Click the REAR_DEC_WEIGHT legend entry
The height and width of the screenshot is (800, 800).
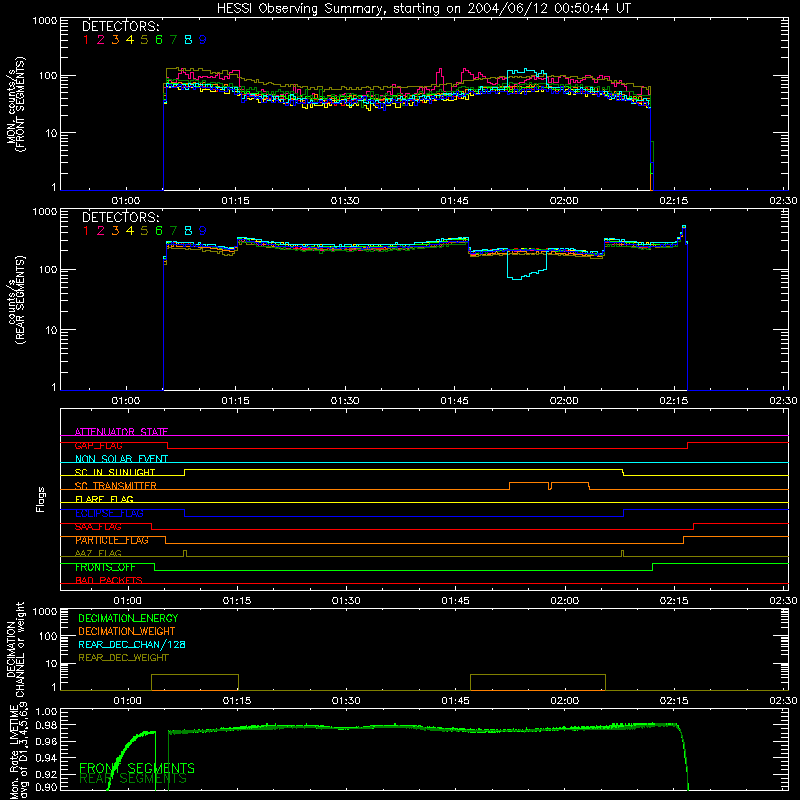[123, 658]
